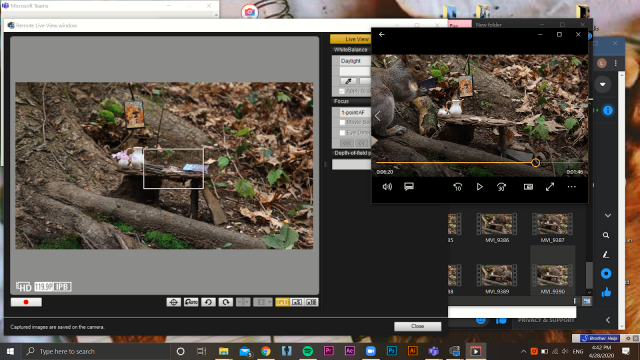Viewport: 640px width, 360px height.
Task: Skip forward 30 seconds in the video
Action: point(501,187)
